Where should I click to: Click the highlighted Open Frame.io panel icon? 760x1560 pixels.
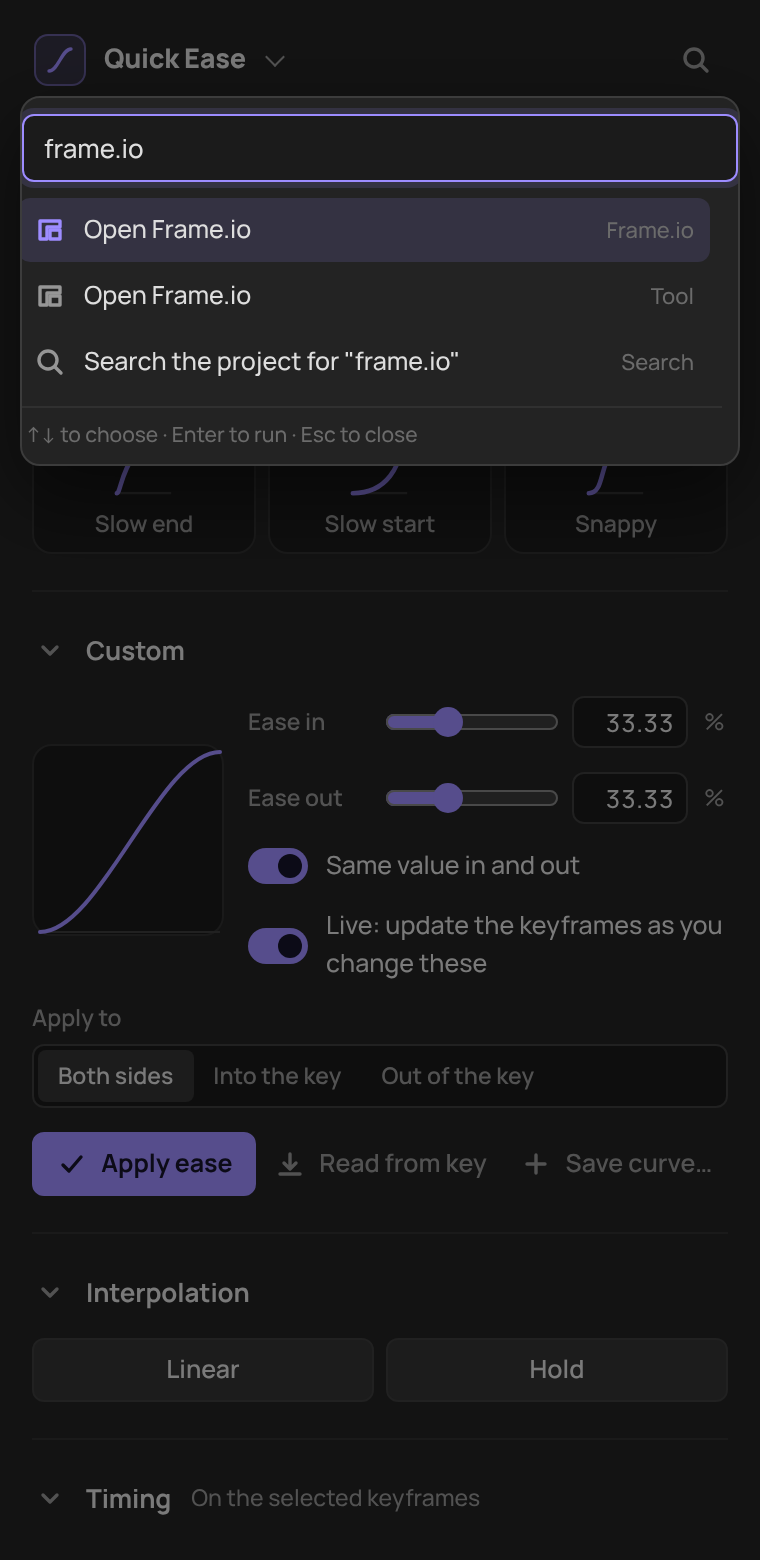click(x=50, y=230)
